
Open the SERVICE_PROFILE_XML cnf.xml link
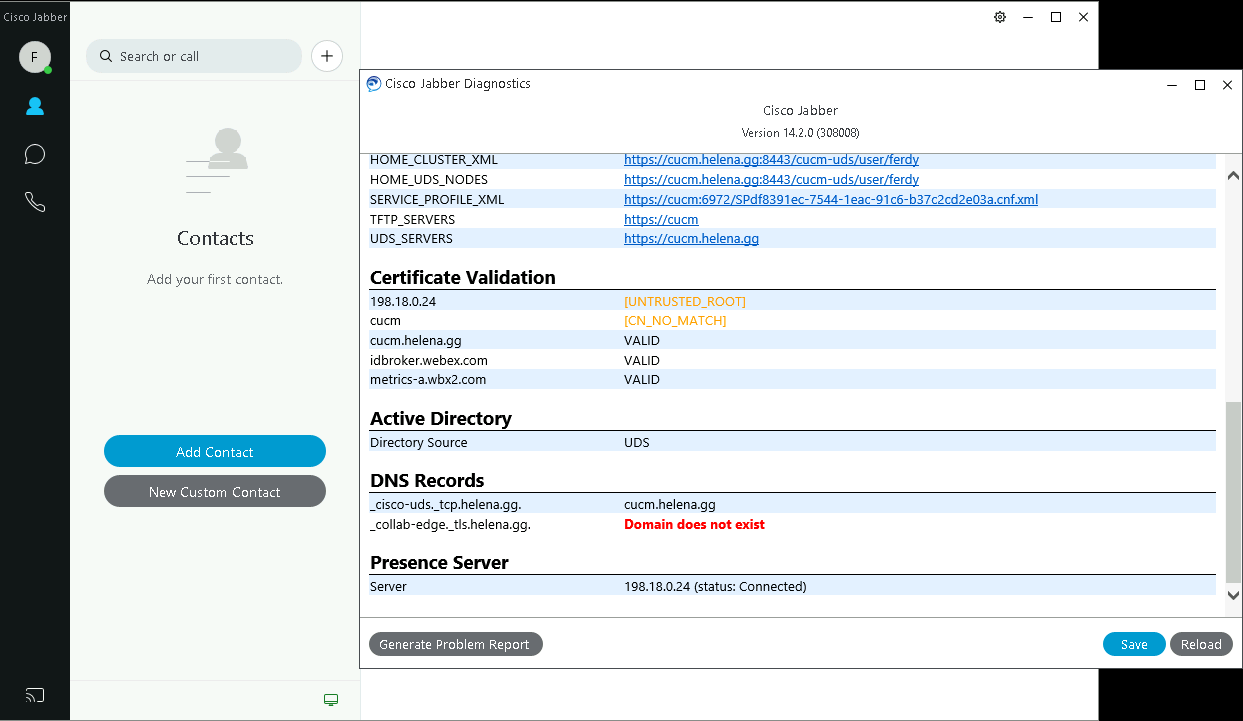tap(830, 200)
